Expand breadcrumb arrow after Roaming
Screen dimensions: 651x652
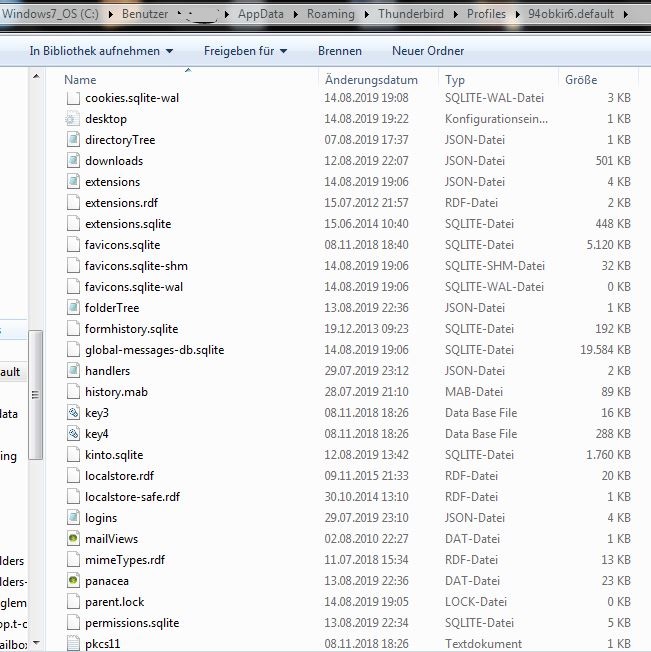coord(367,15)
